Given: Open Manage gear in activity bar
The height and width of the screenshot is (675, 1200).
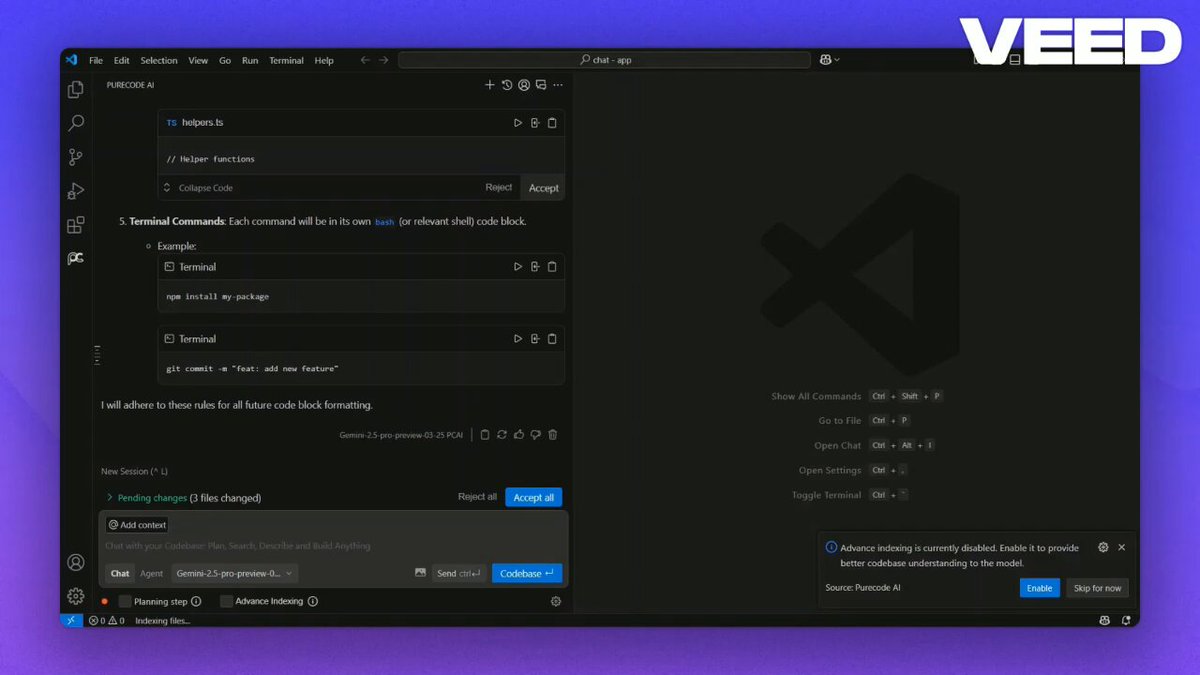Looking at the screenshot, I should 76,596.
